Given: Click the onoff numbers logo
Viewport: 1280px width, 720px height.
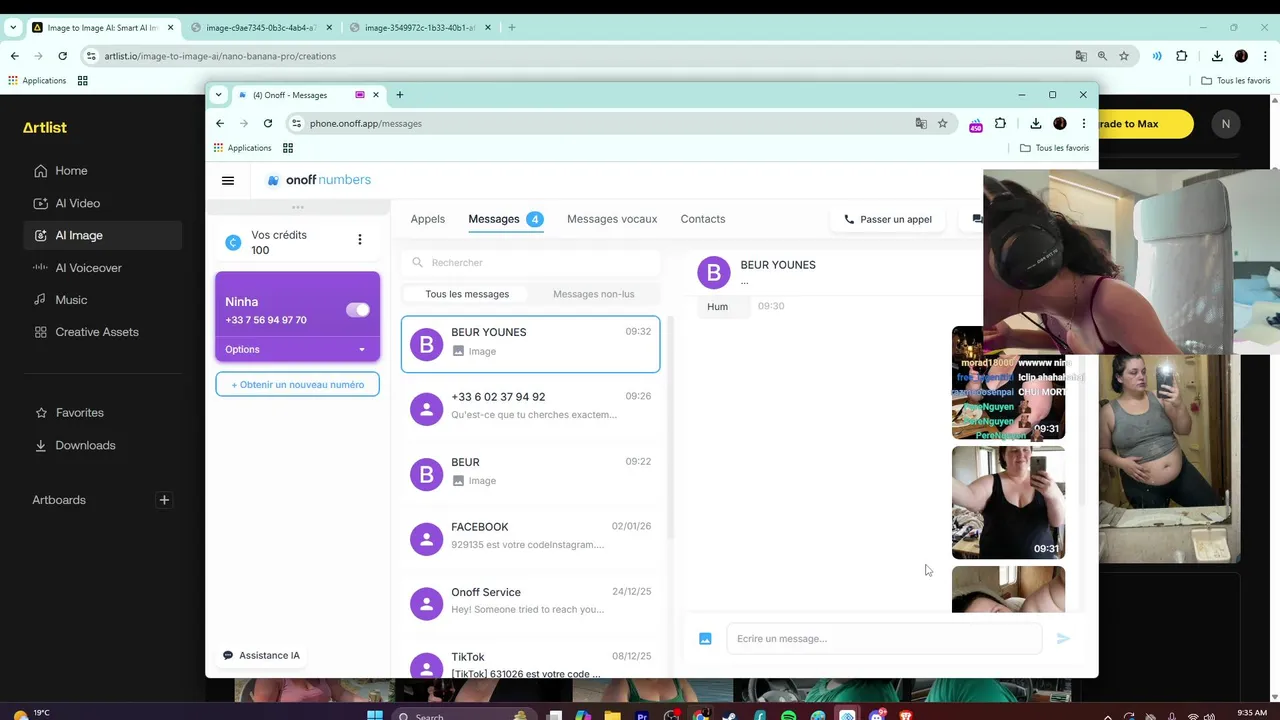Looking at the screenshot, I should [319, 180].
